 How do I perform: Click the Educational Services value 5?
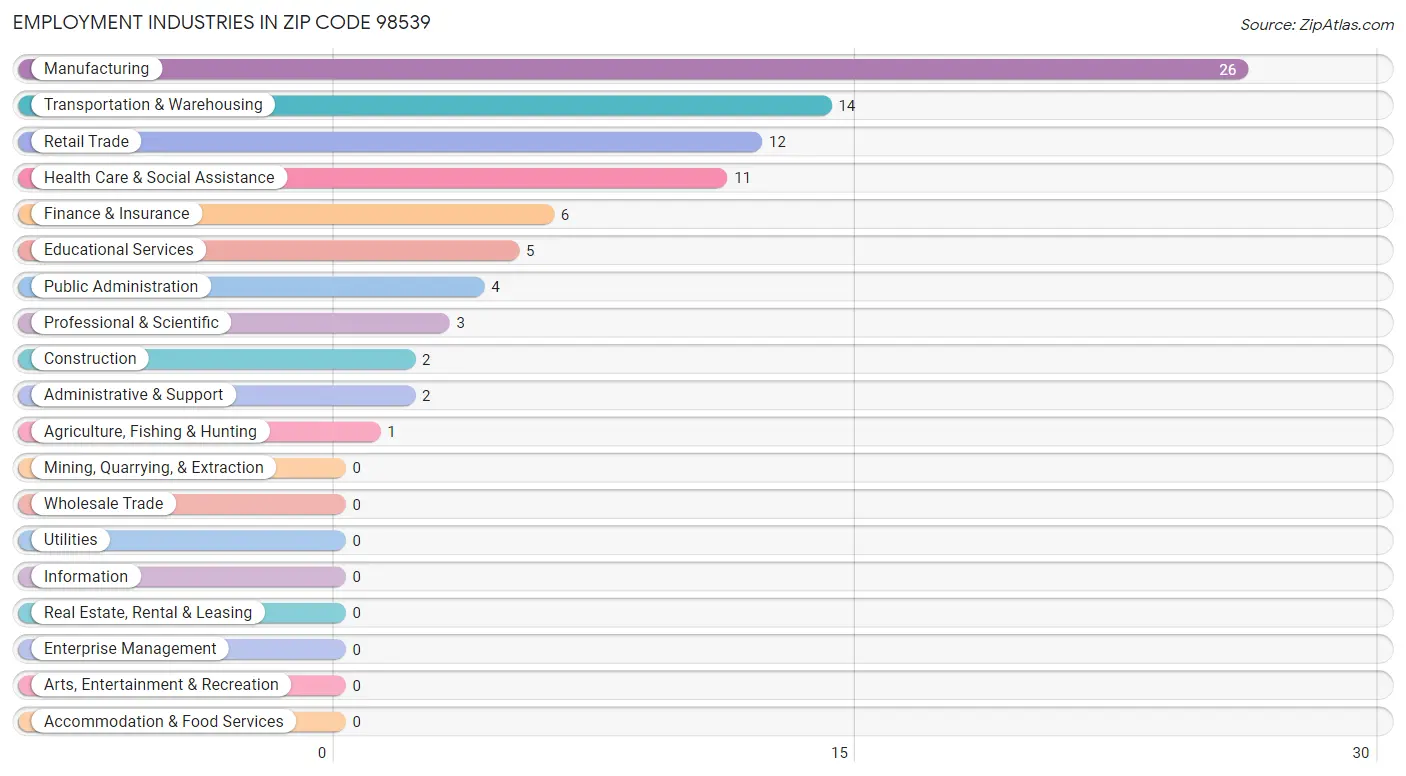tap(530, 251)
